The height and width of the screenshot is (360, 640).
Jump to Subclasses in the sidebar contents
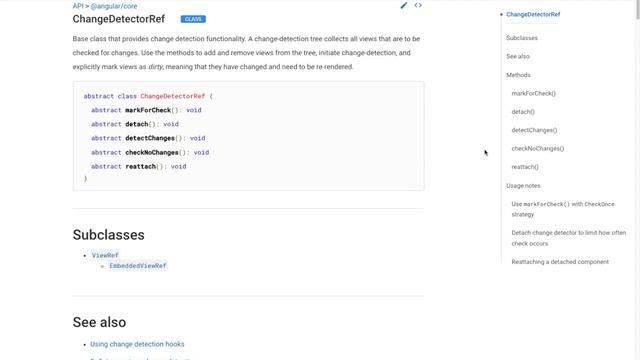(522, 38)
